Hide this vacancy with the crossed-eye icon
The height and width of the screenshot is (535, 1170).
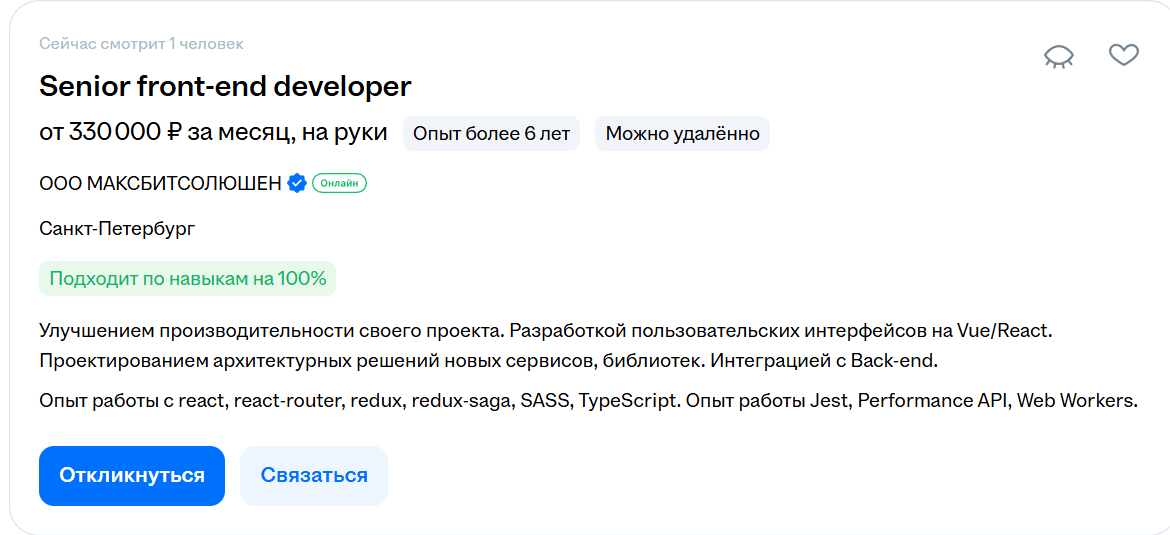pos(1059,57)
